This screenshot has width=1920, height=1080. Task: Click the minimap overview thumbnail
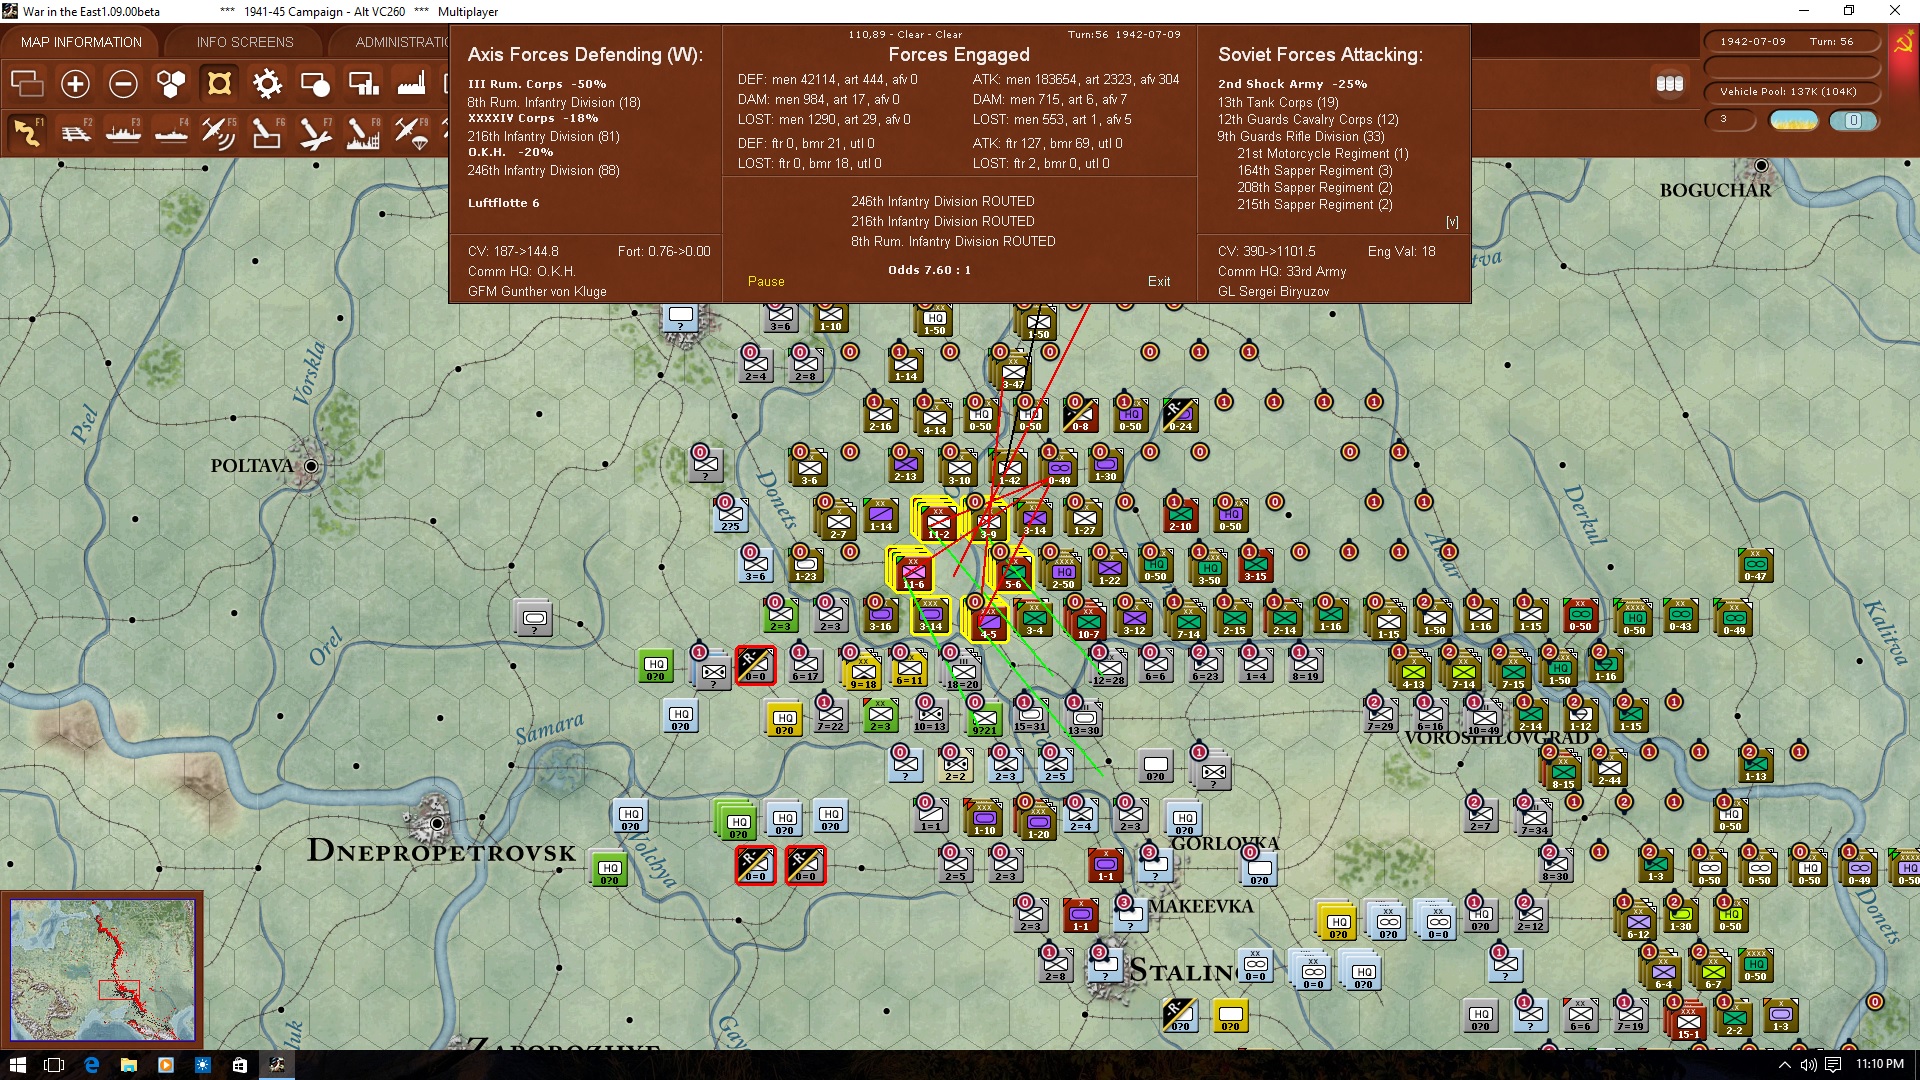[103, 970]
